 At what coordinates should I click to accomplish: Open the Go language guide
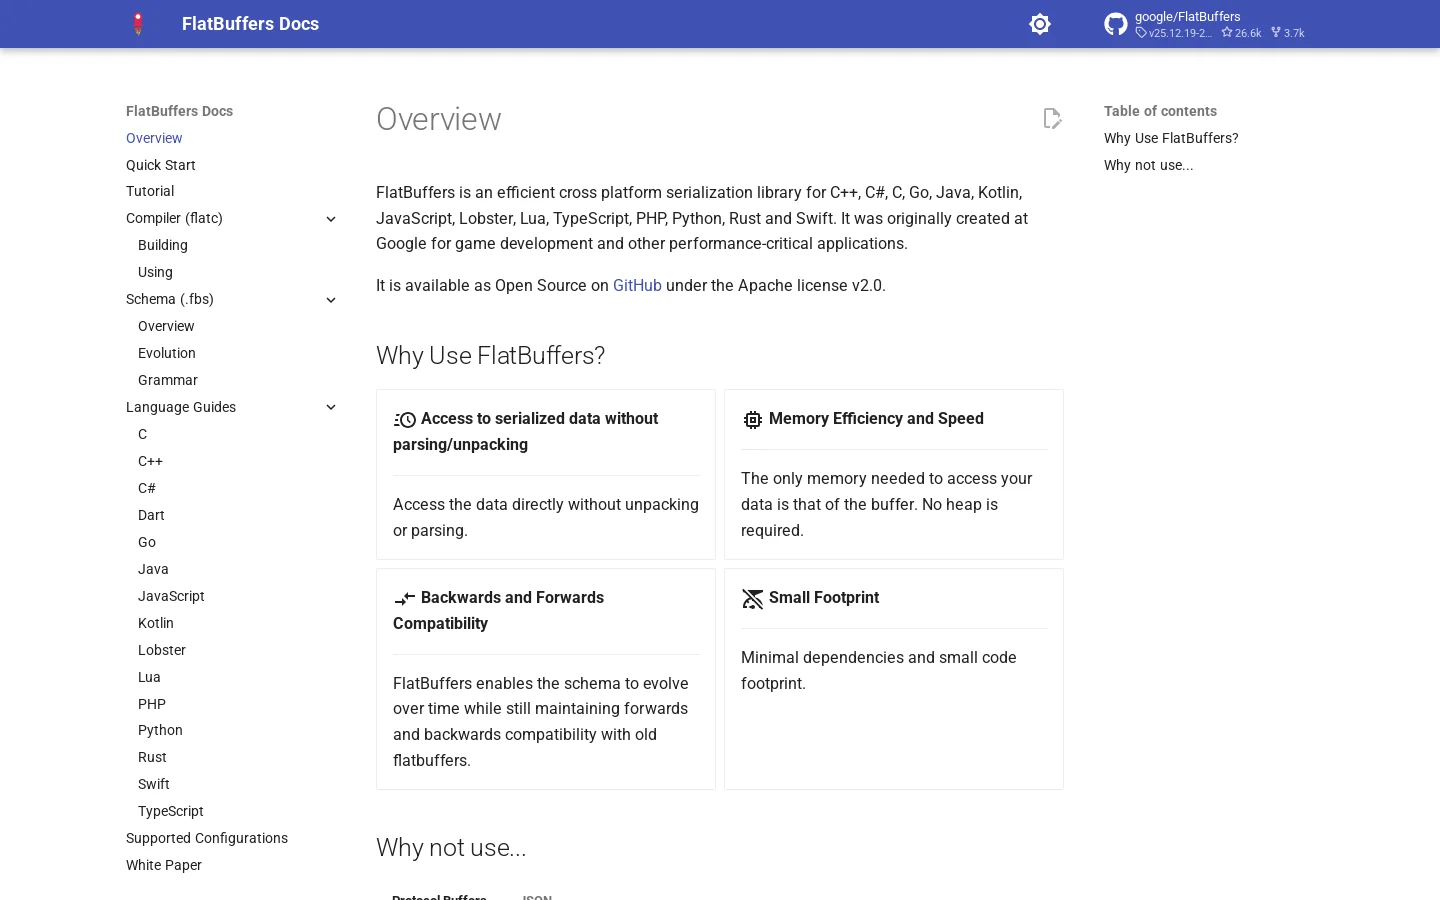[x=147, y=542]
